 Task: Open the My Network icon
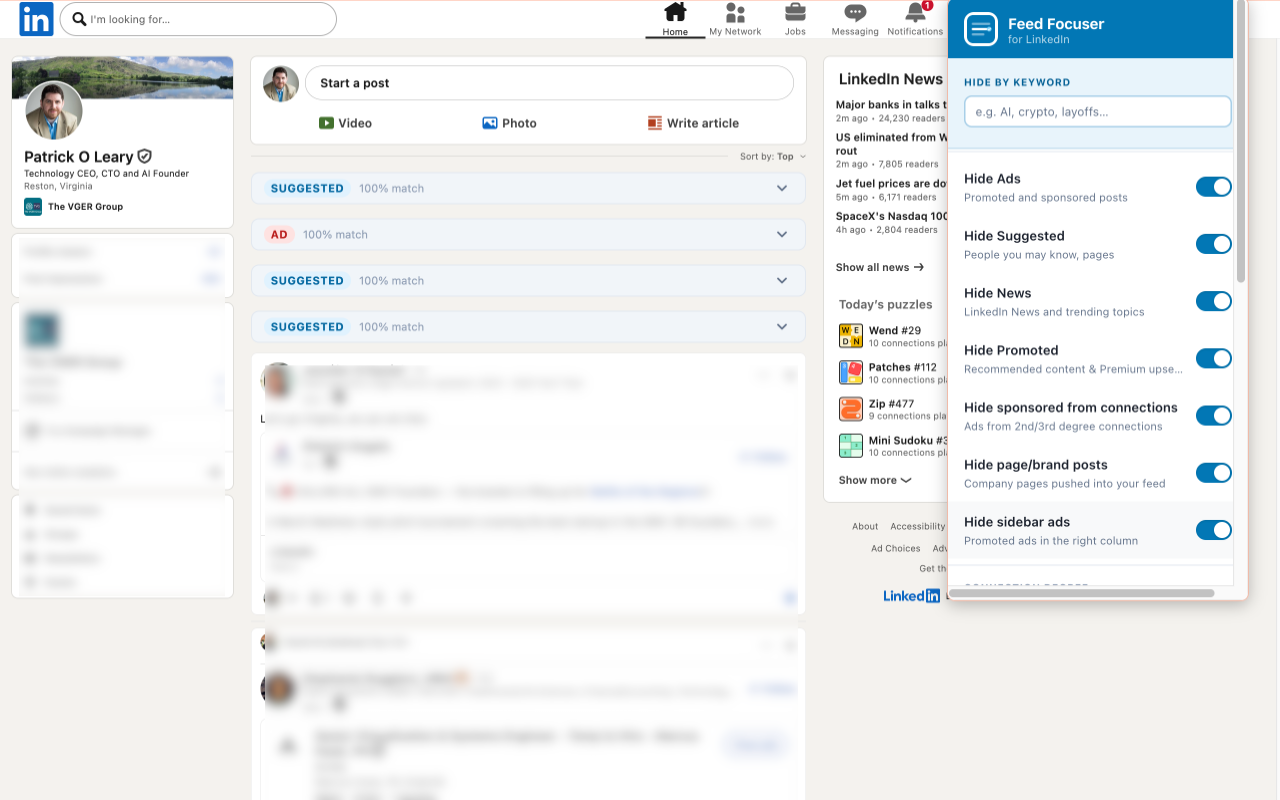[735, 13]
